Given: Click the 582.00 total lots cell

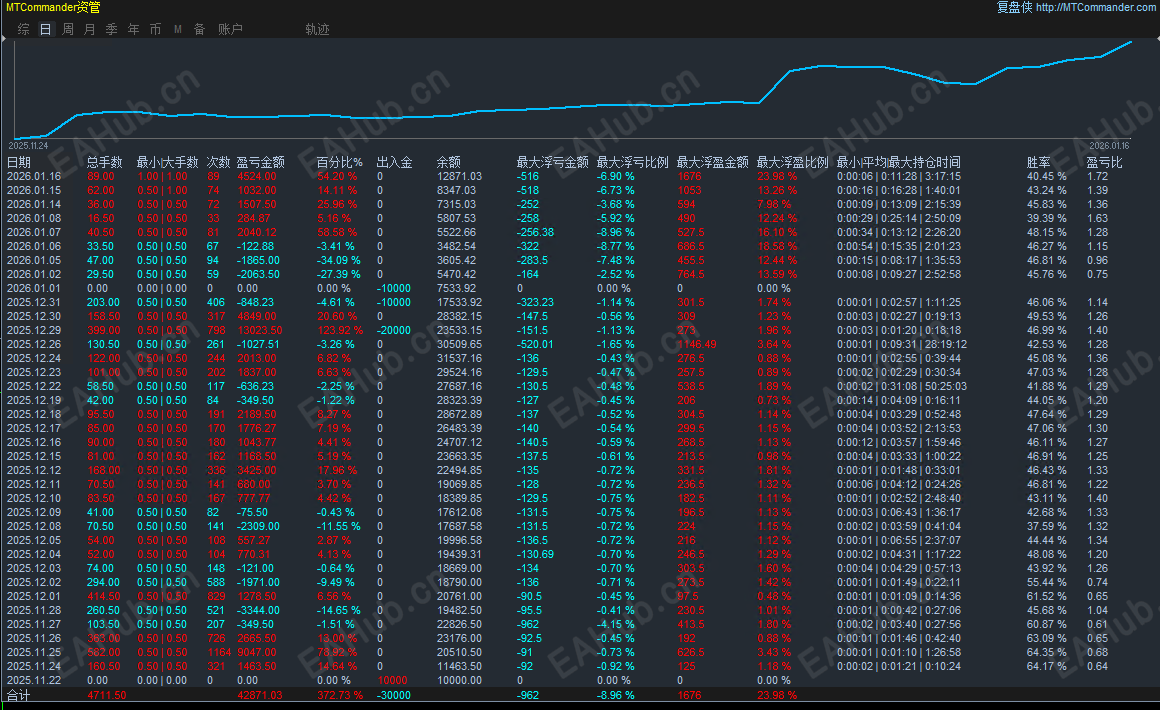Looking at the screenshot, I should pyautogui.click(x=104, y=652).
